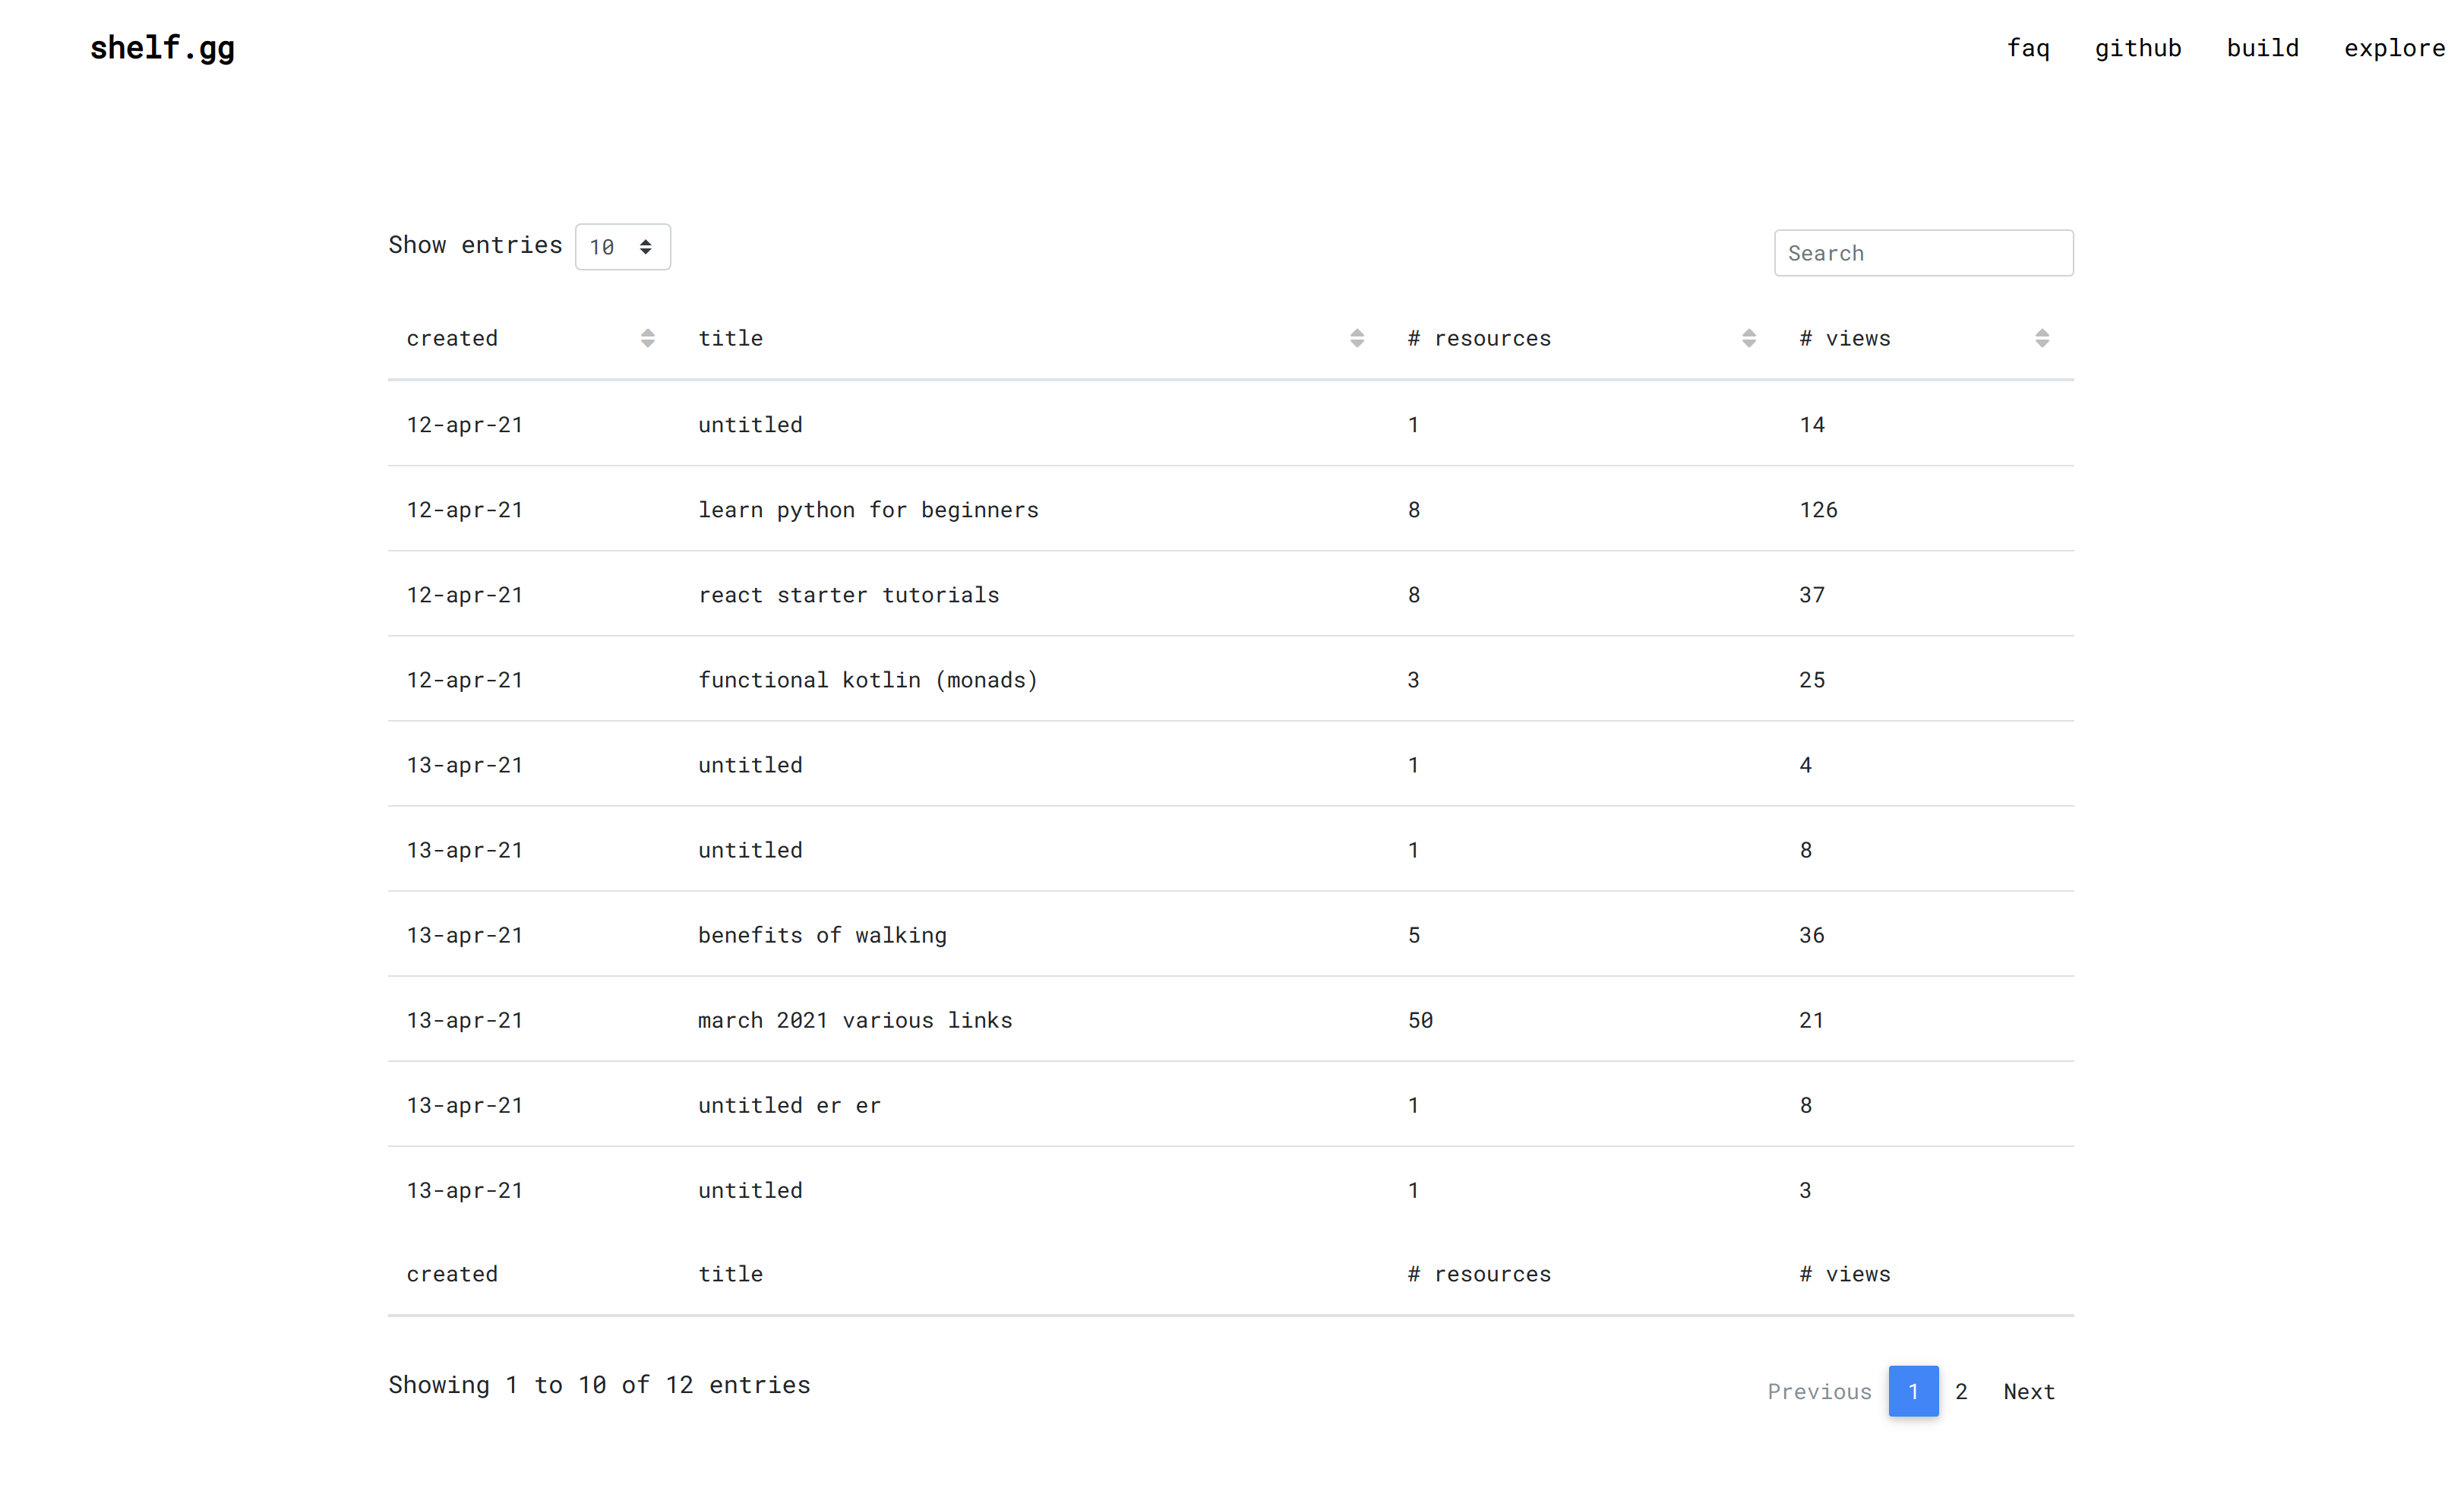The height and width of the screenshot is (1488, 2464).
Task: Open the faq page
Action: [2027, 48]
